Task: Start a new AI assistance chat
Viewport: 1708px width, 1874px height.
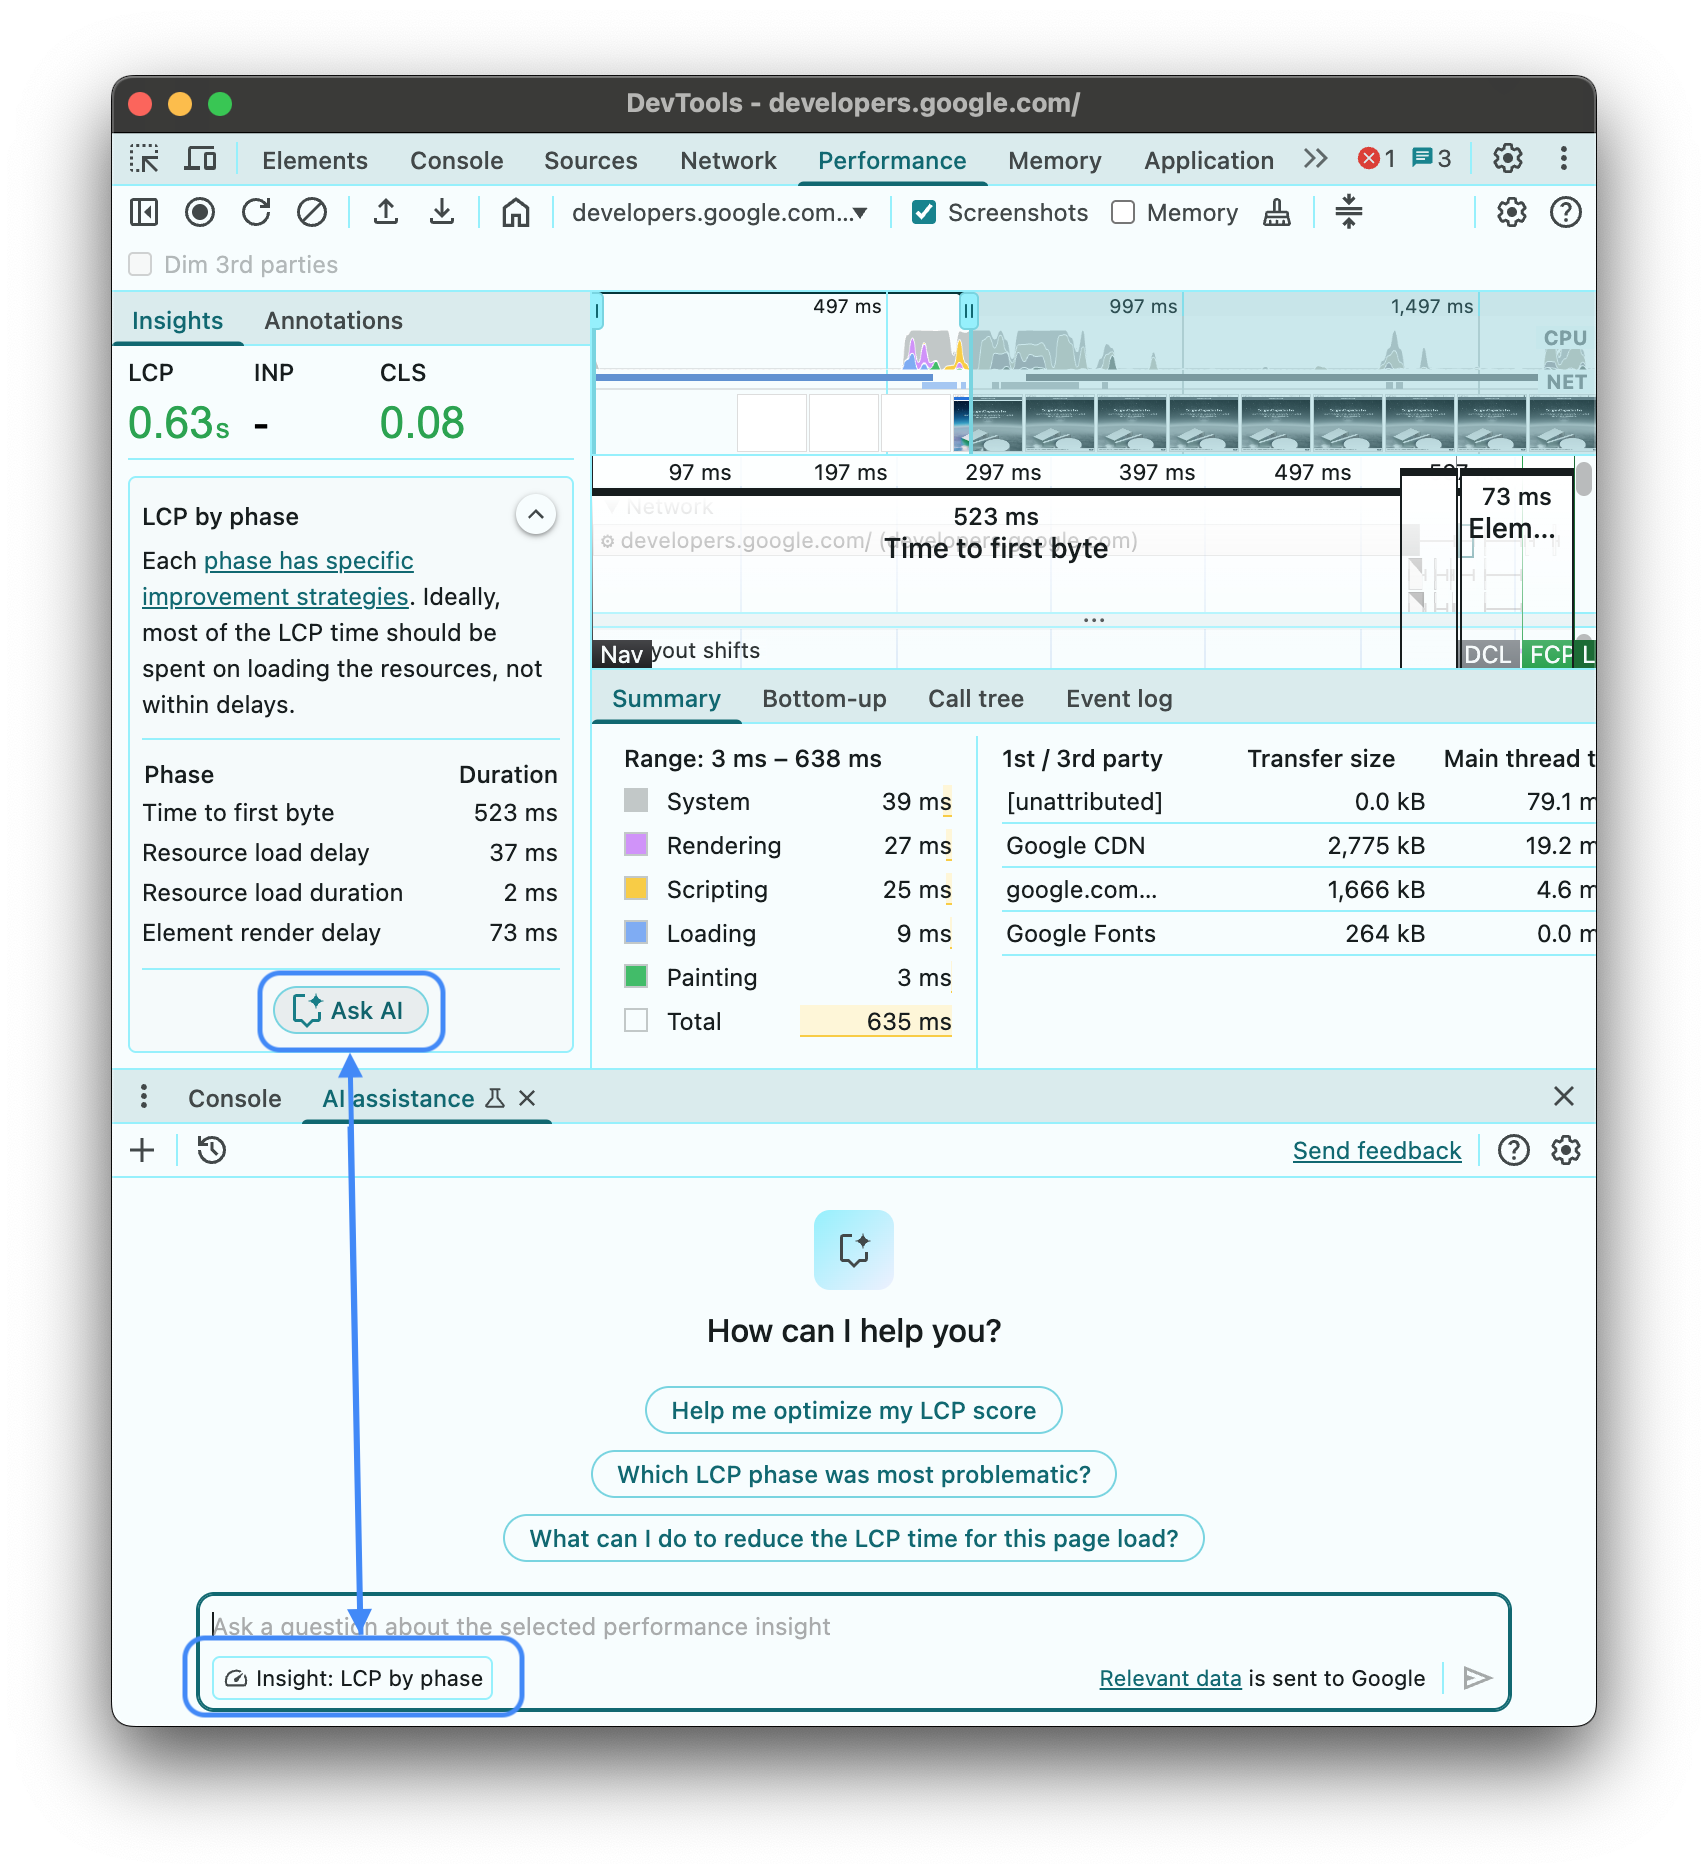Action: [141, 1150]
